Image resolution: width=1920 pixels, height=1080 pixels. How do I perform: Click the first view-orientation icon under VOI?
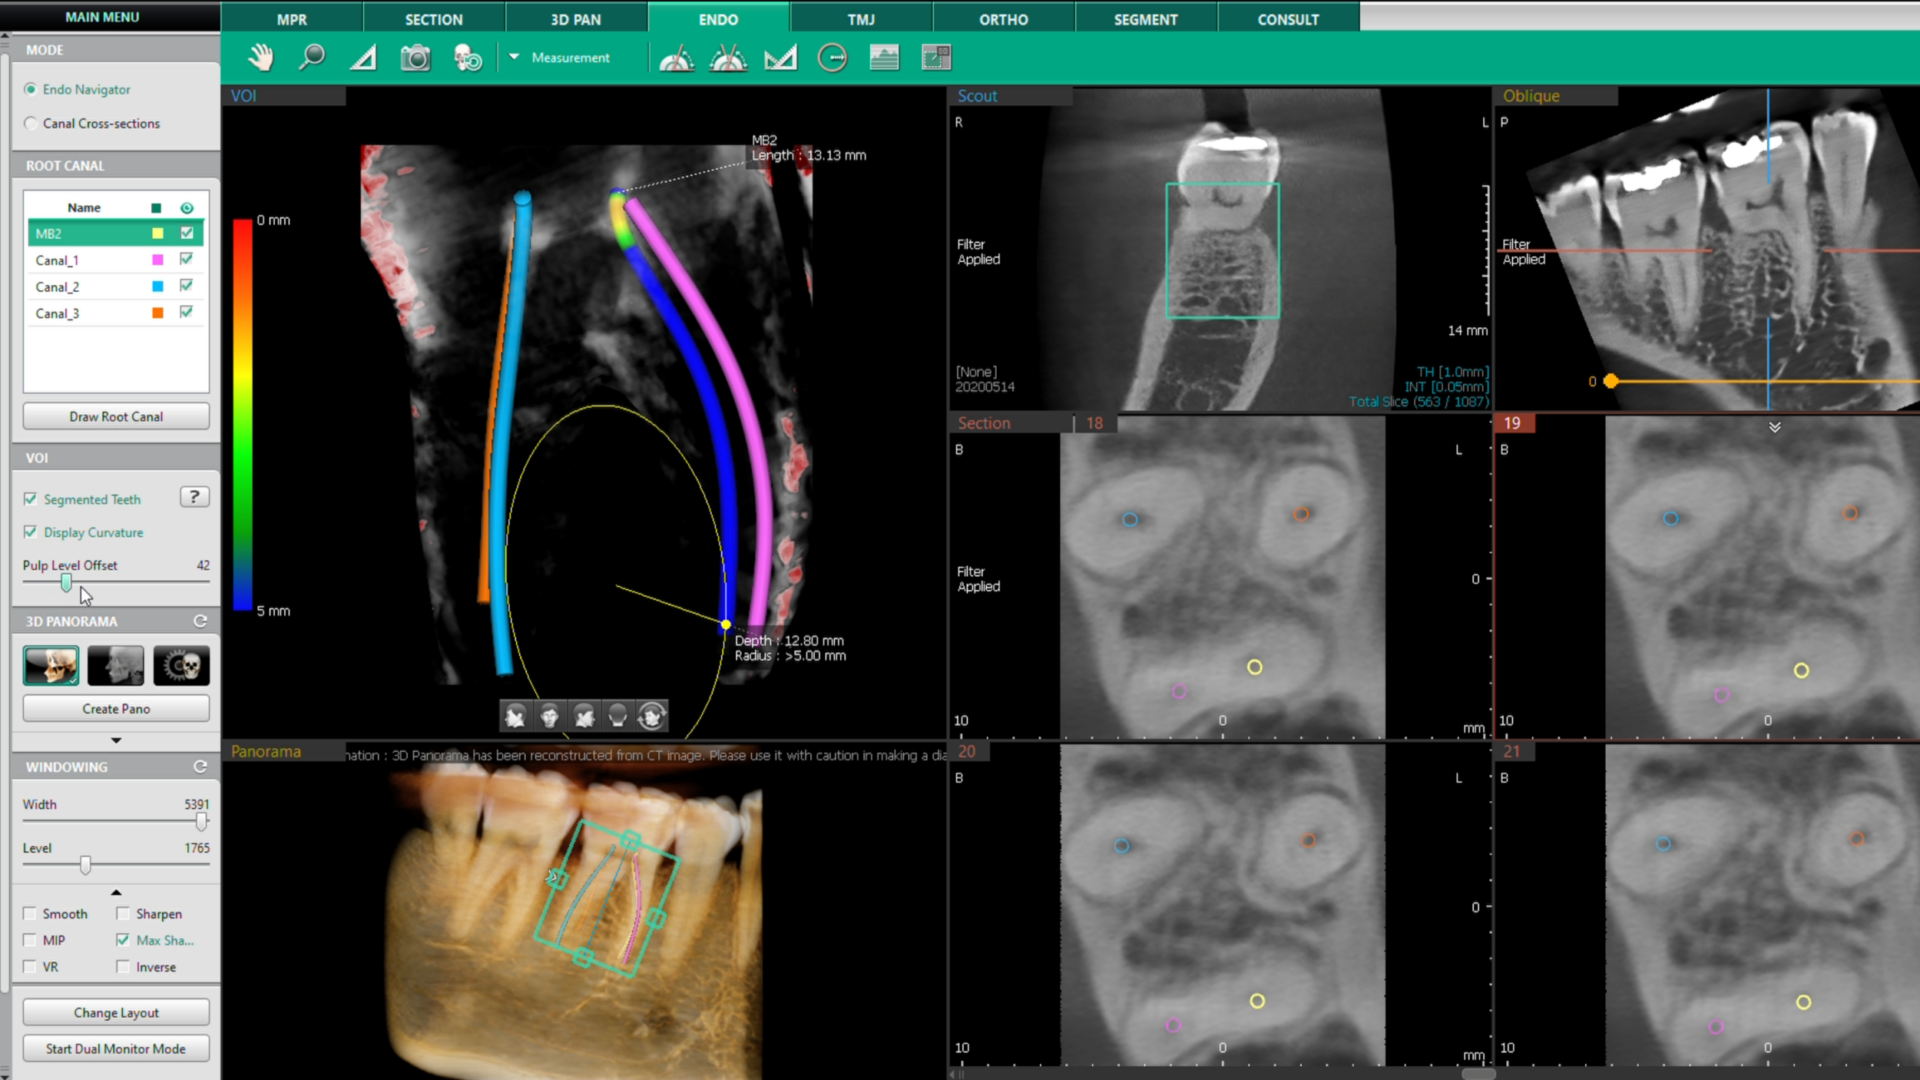(x=516, y=716)
